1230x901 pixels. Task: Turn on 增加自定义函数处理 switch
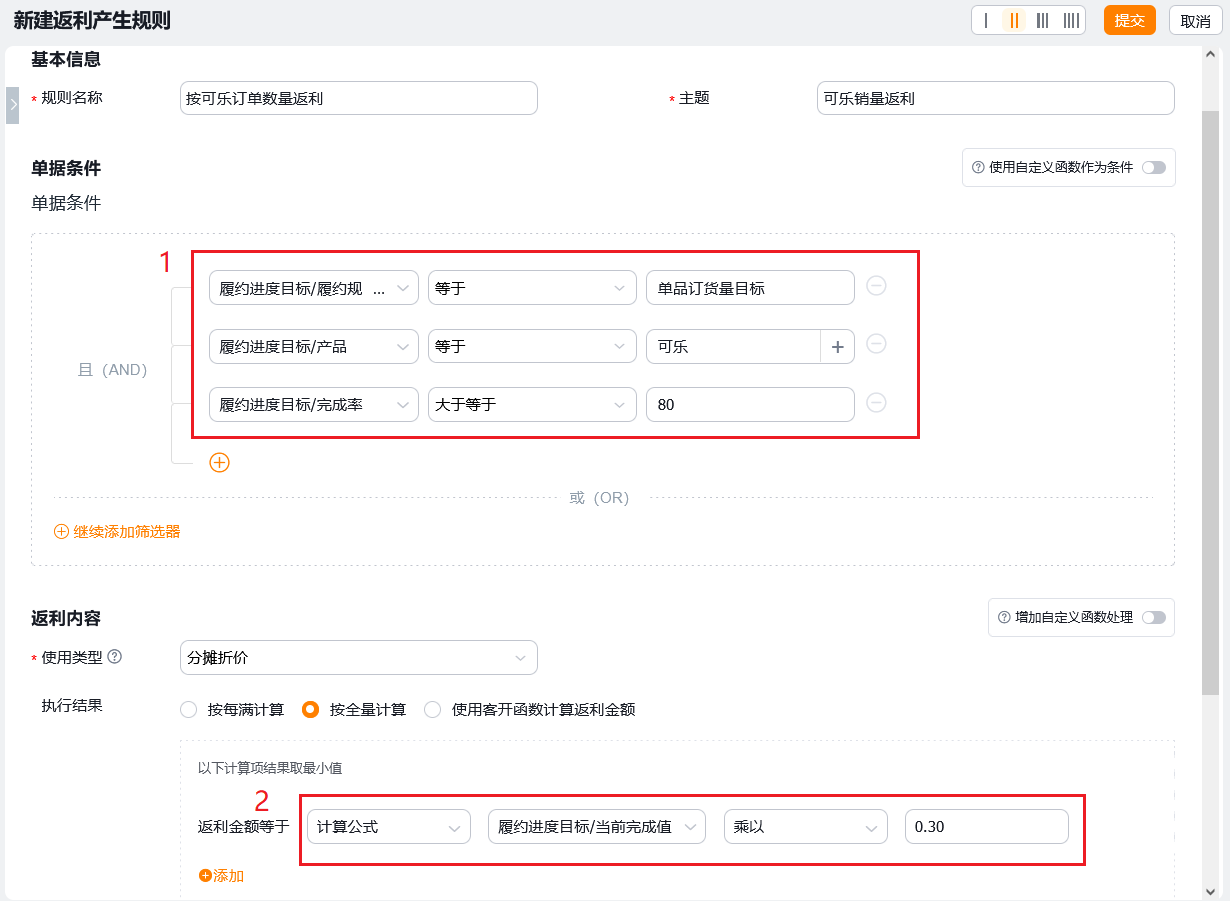(x=1154, y=618)
